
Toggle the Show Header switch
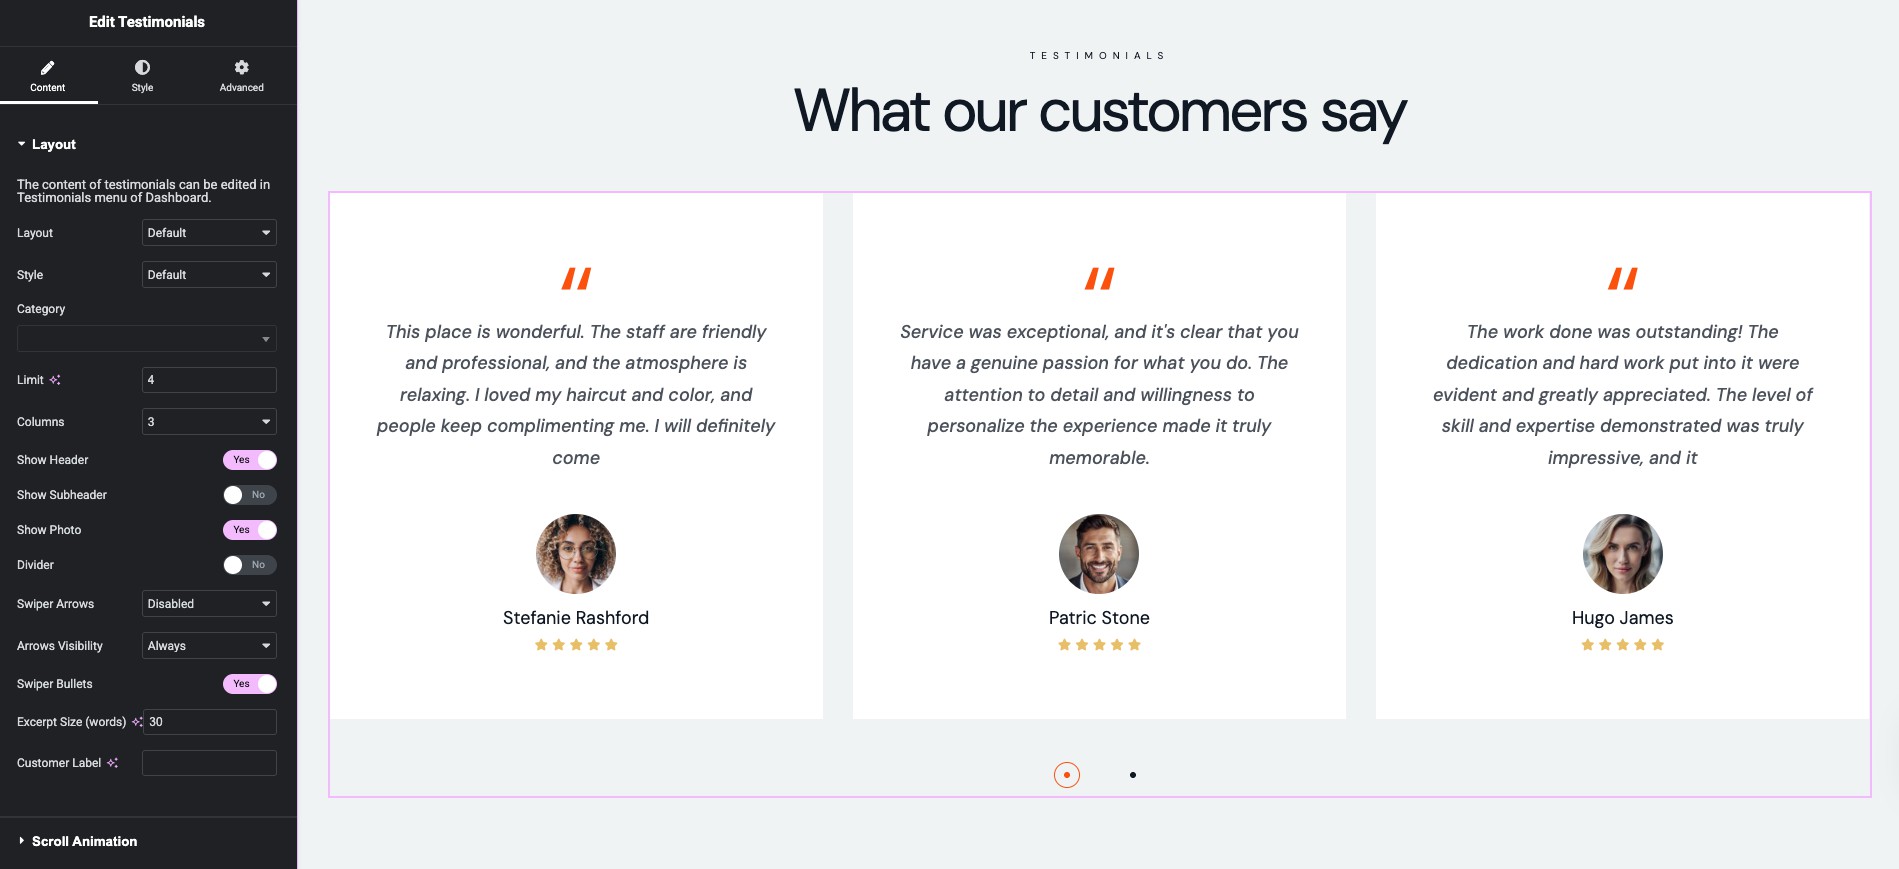[x=249, y=460]
